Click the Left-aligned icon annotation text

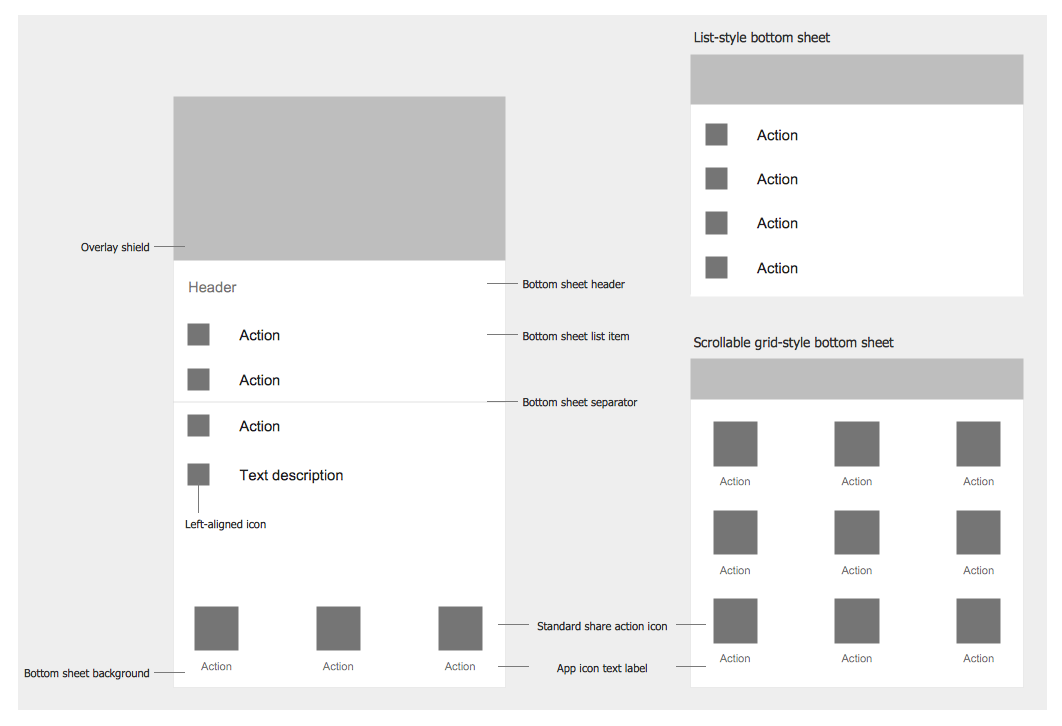tap(226, 524)
